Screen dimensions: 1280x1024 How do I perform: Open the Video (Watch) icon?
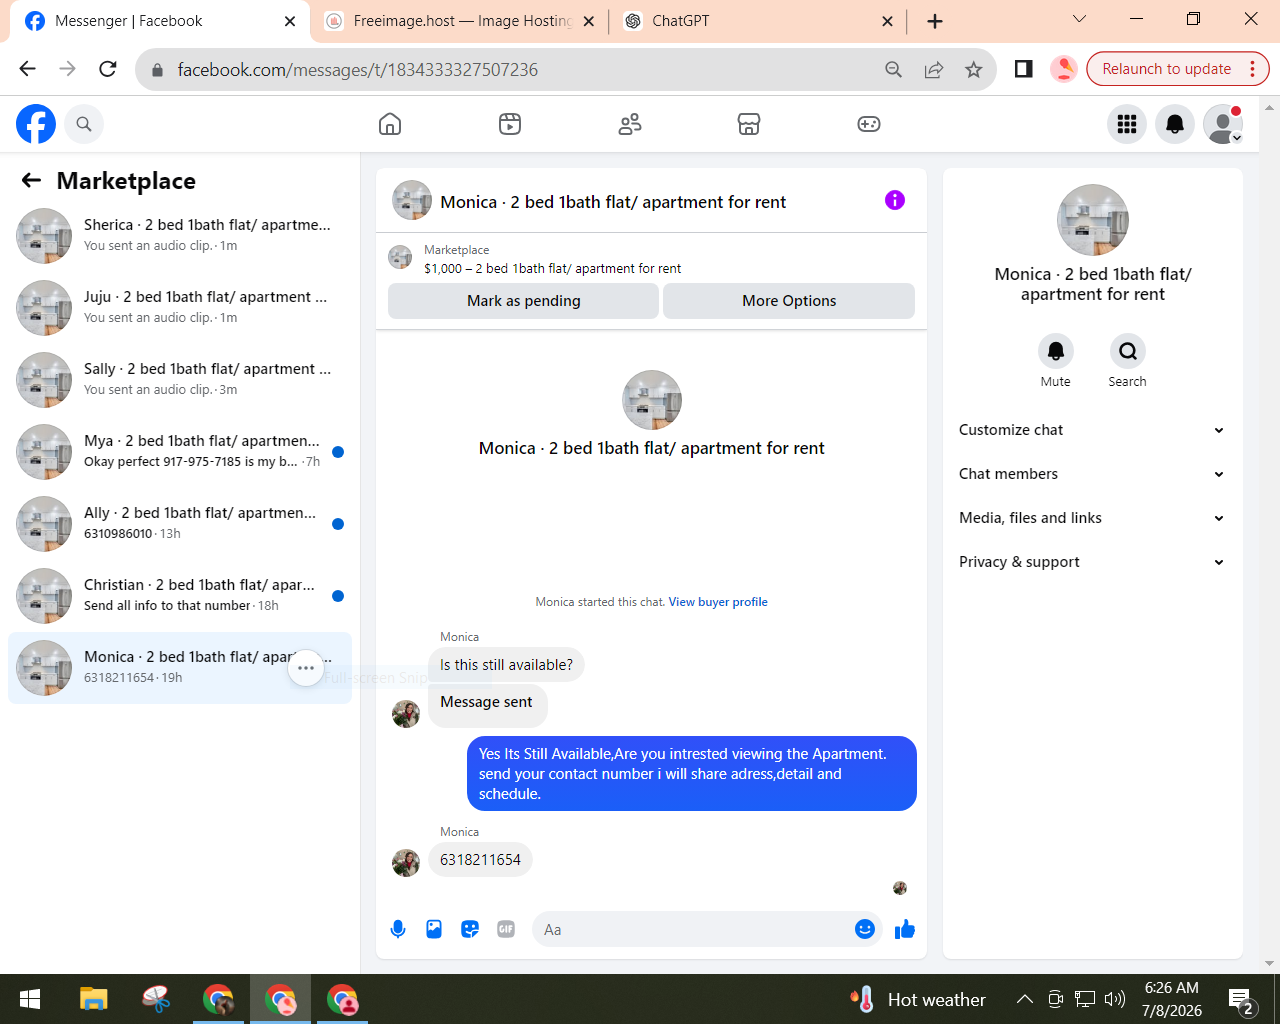point(510,124)
